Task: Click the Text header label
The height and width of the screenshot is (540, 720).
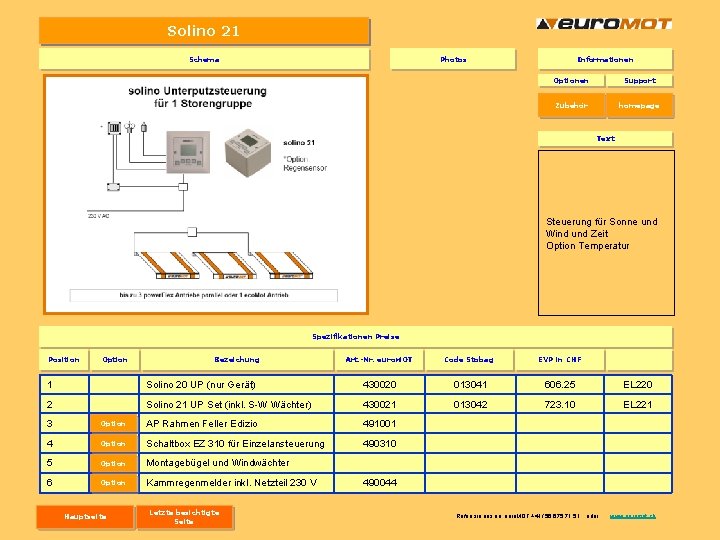Action: (605, 138)
